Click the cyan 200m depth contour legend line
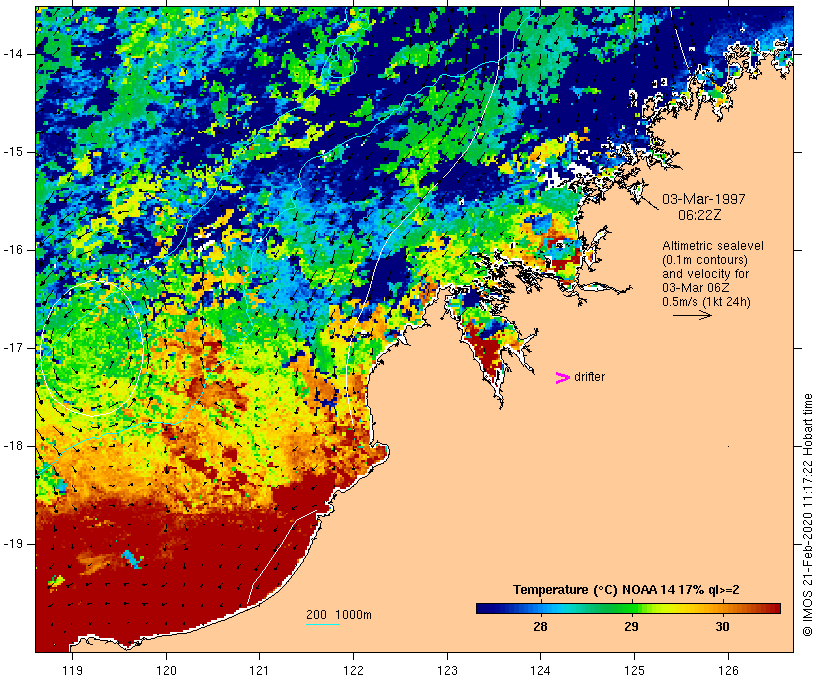Screen dimensions: 820x680 point(323,624)
